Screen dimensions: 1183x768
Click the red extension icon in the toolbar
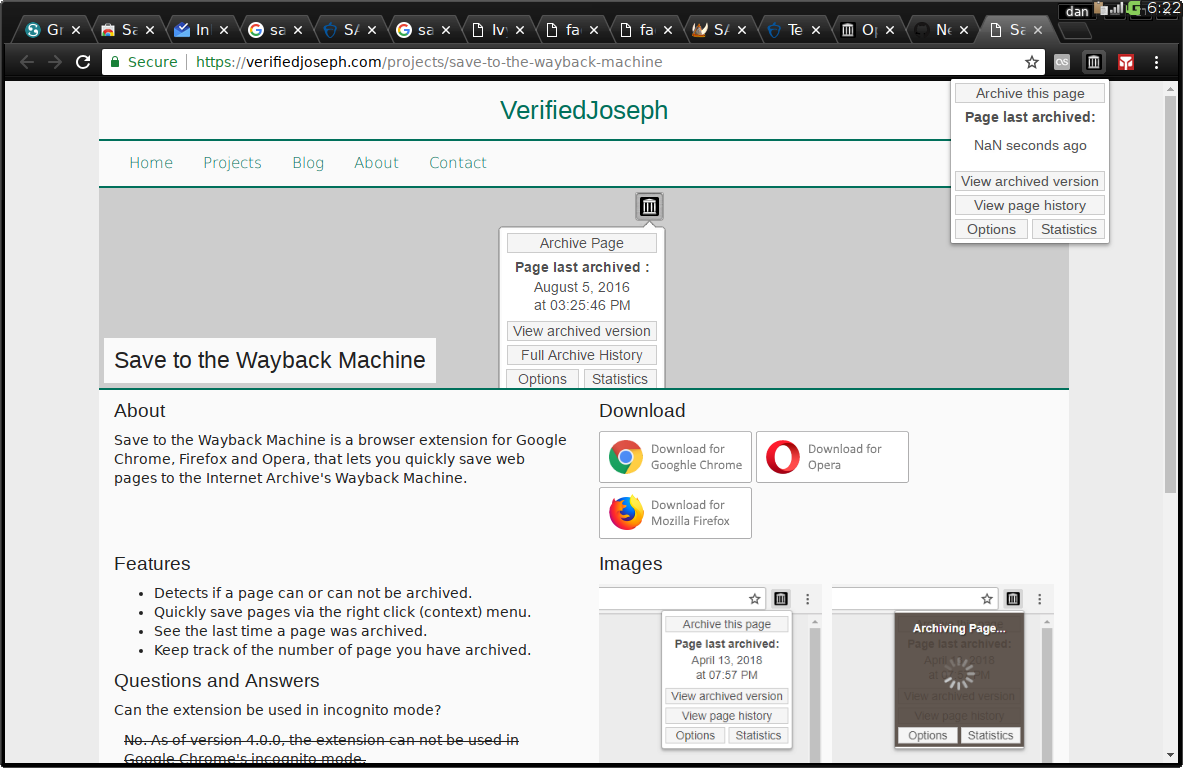pyautogui.click(x=1126, y=63)
